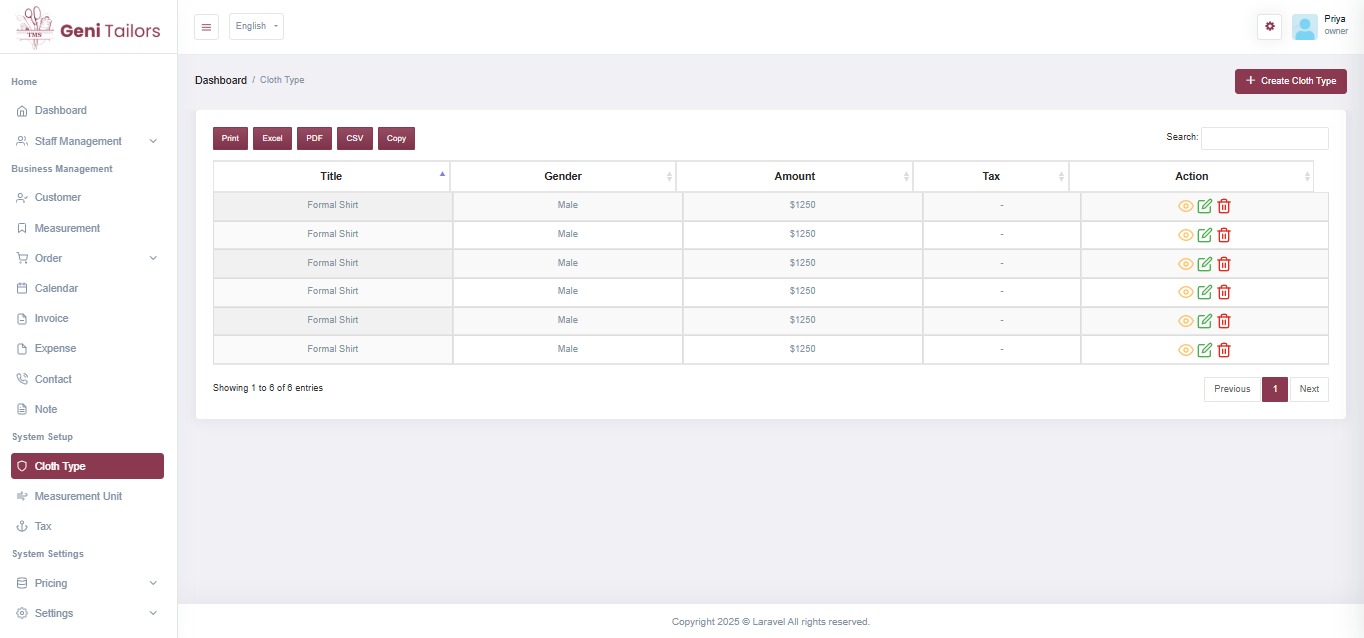1364x638 pixels.
Task: Click the Geni Tailors logo
Action: (x=89, y=29)
